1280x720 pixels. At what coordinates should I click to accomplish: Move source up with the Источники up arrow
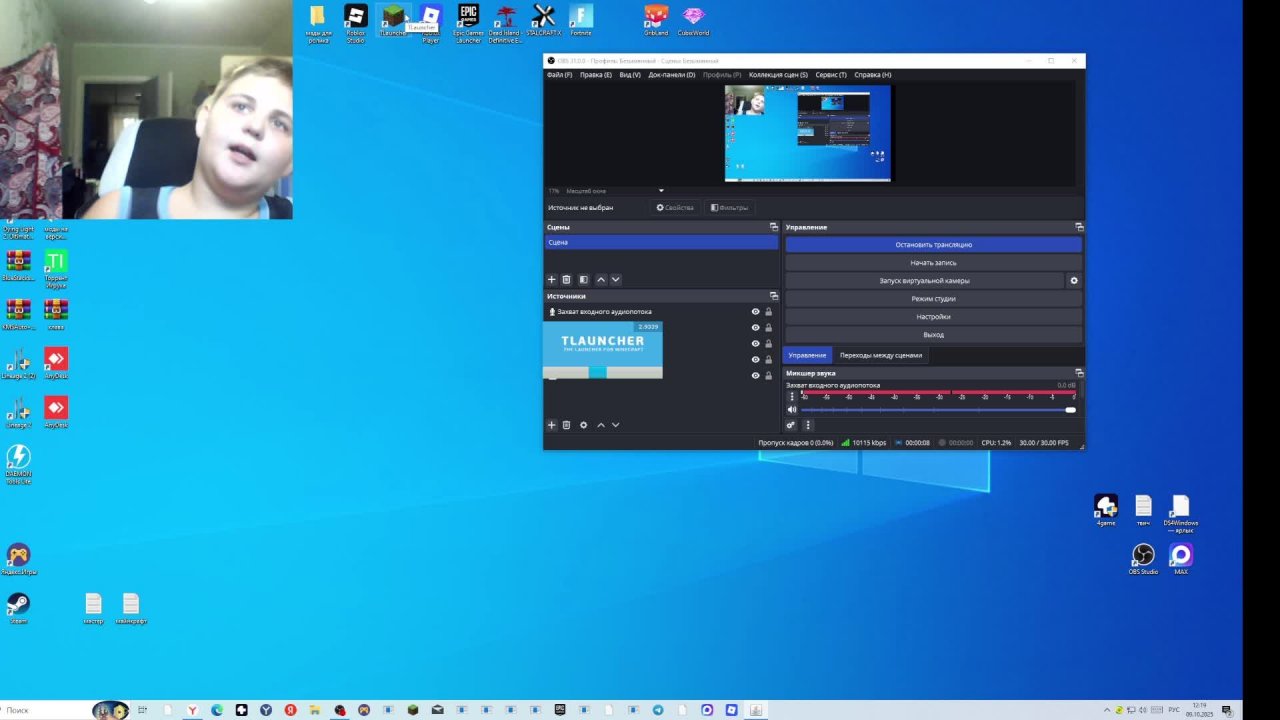(x=601, y=425)
